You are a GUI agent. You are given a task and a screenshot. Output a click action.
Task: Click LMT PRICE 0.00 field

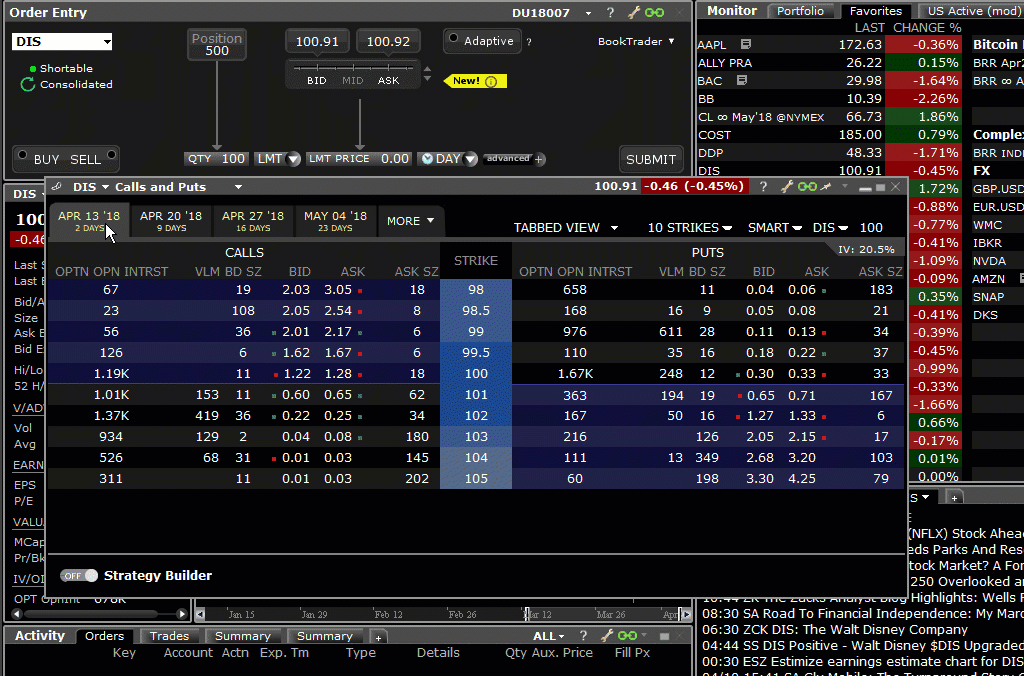pos(359,159)
